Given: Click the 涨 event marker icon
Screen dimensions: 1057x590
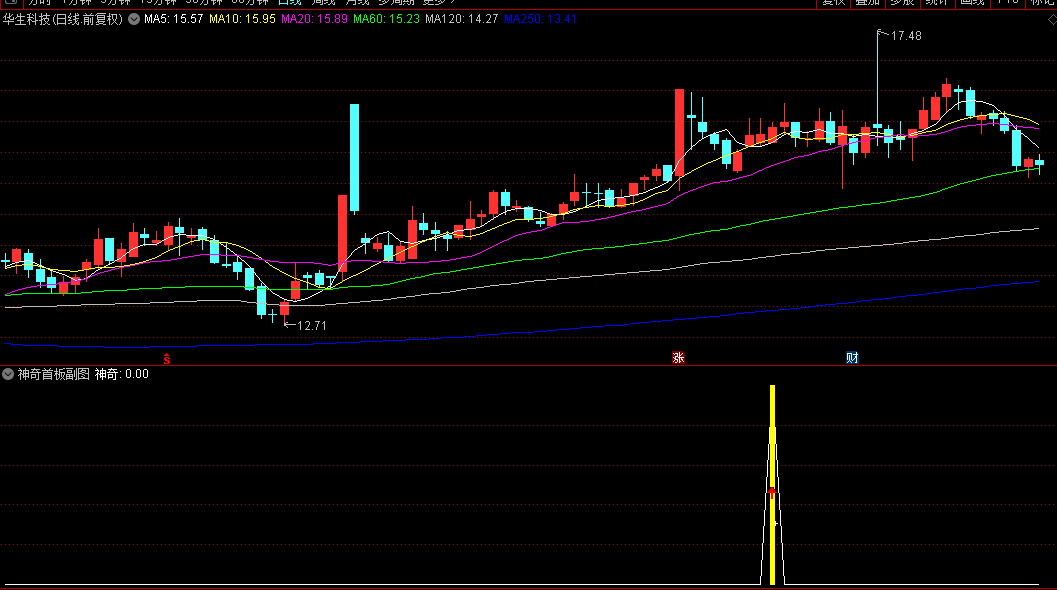Looking at the screenshot, I should point(678,357).
